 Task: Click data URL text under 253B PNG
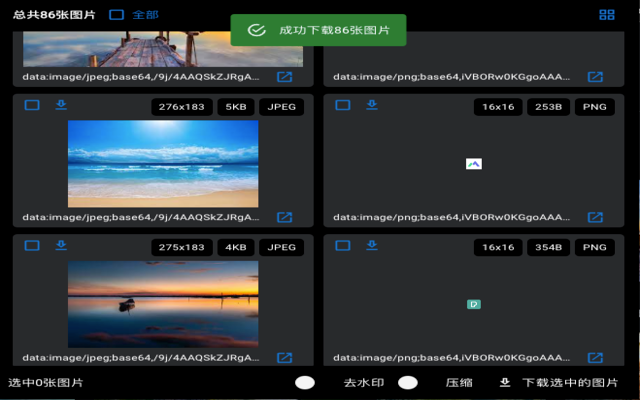pyautogui.click(x=451, y=217)
